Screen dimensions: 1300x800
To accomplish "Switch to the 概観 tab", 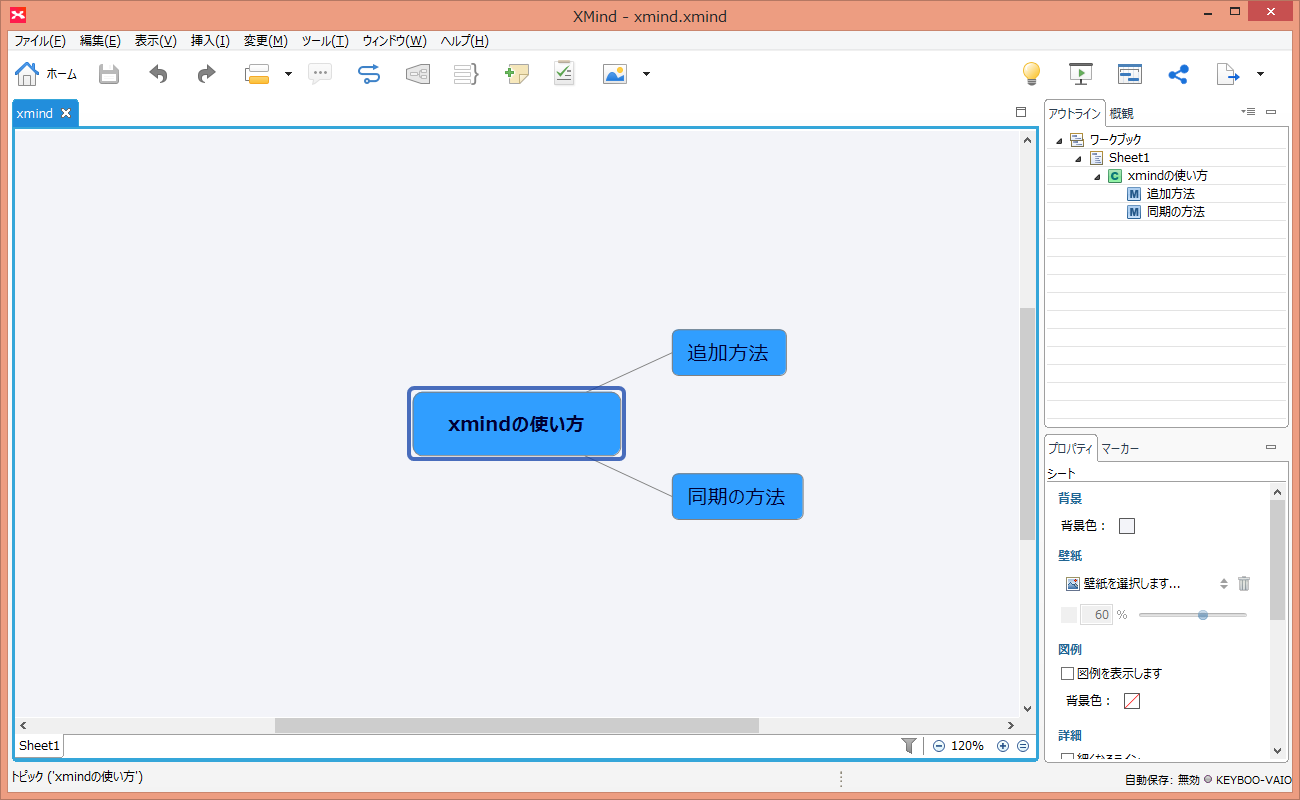I will (x=1121, y=113).
